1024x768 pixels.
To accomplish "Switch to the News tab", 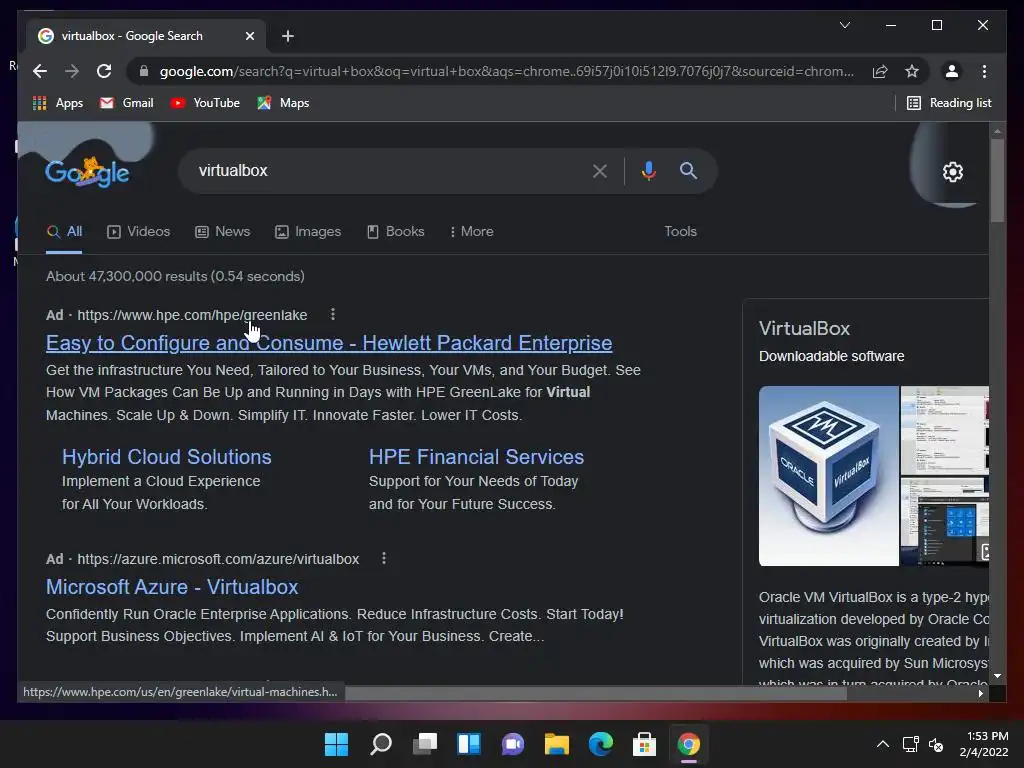I will [223, 232].
